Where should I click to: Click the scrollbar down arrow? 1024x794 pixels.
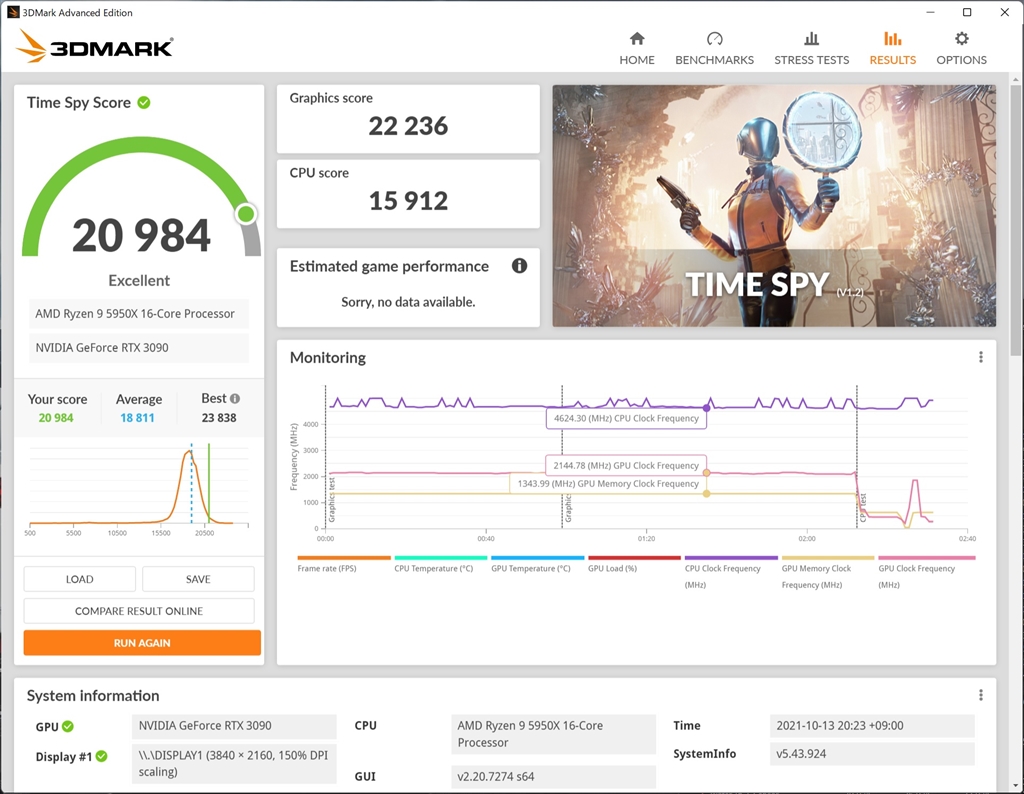click(1015, 786)
